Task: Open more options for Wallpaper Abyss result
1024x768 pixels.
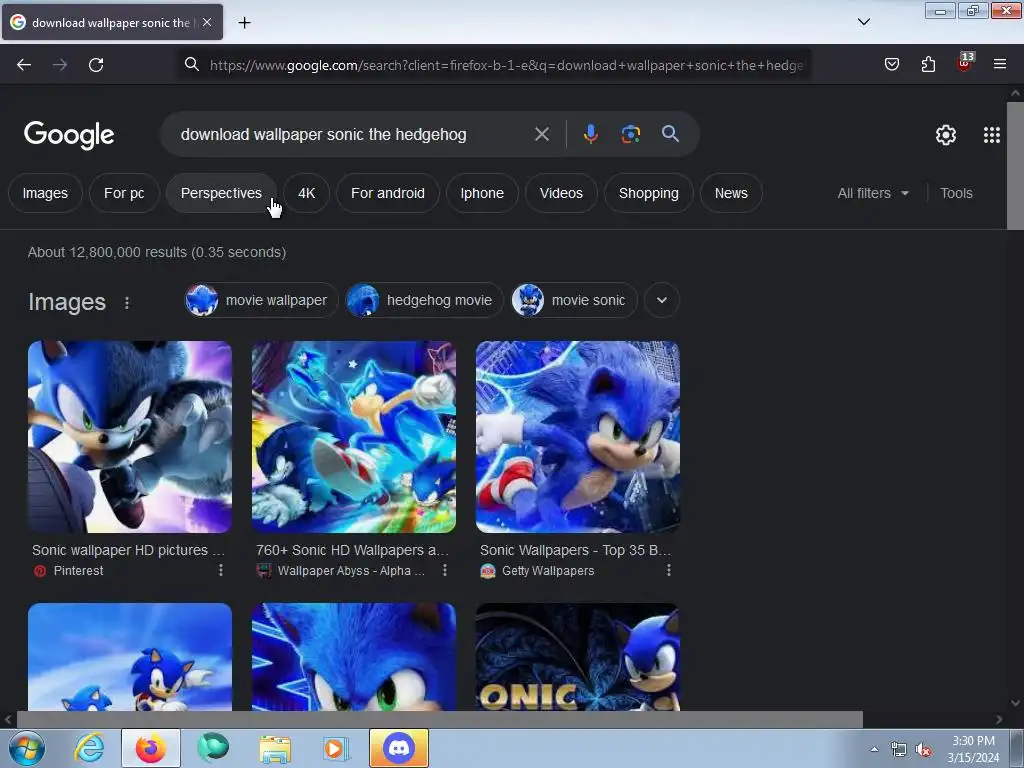Action: [x=445, y=570]
